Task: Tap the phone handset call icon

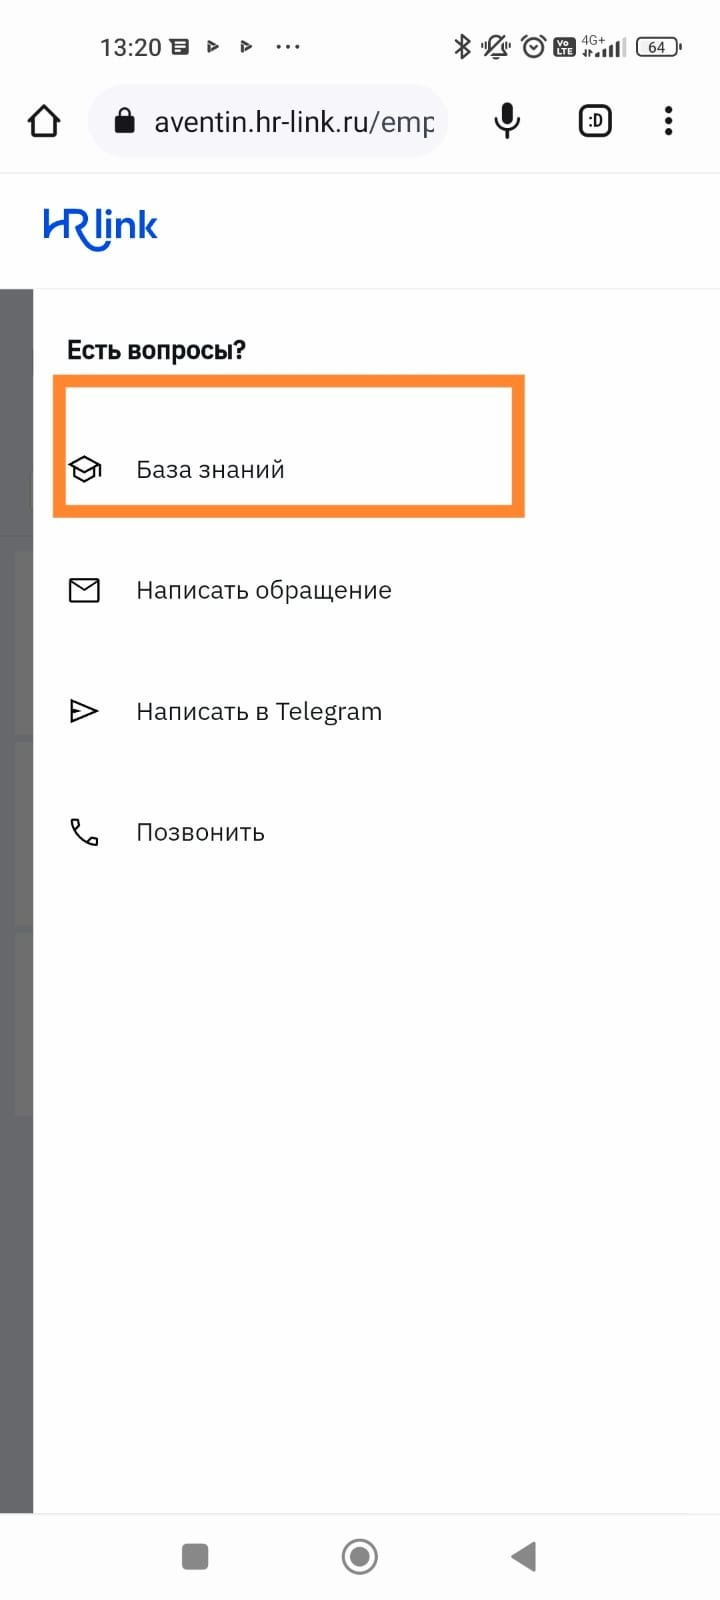Action: pos(84,832)
